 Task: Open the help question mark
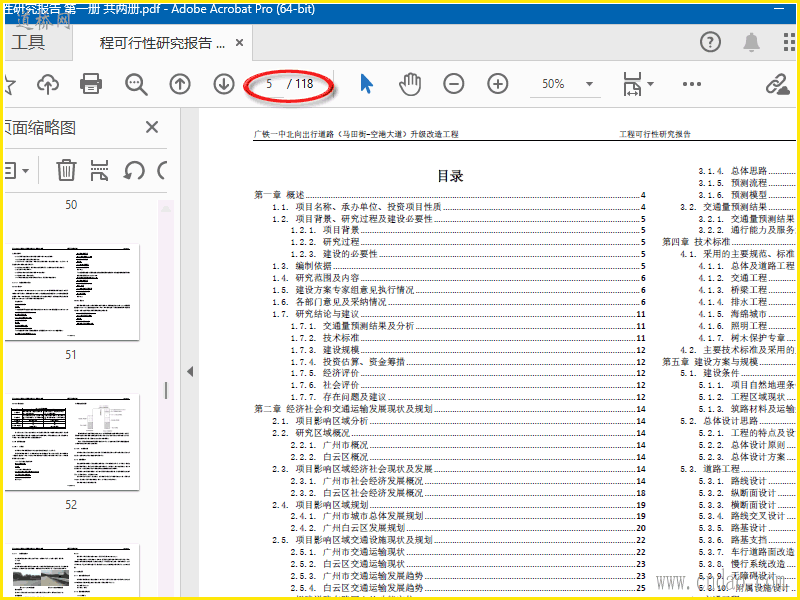(x=710, y=42)
